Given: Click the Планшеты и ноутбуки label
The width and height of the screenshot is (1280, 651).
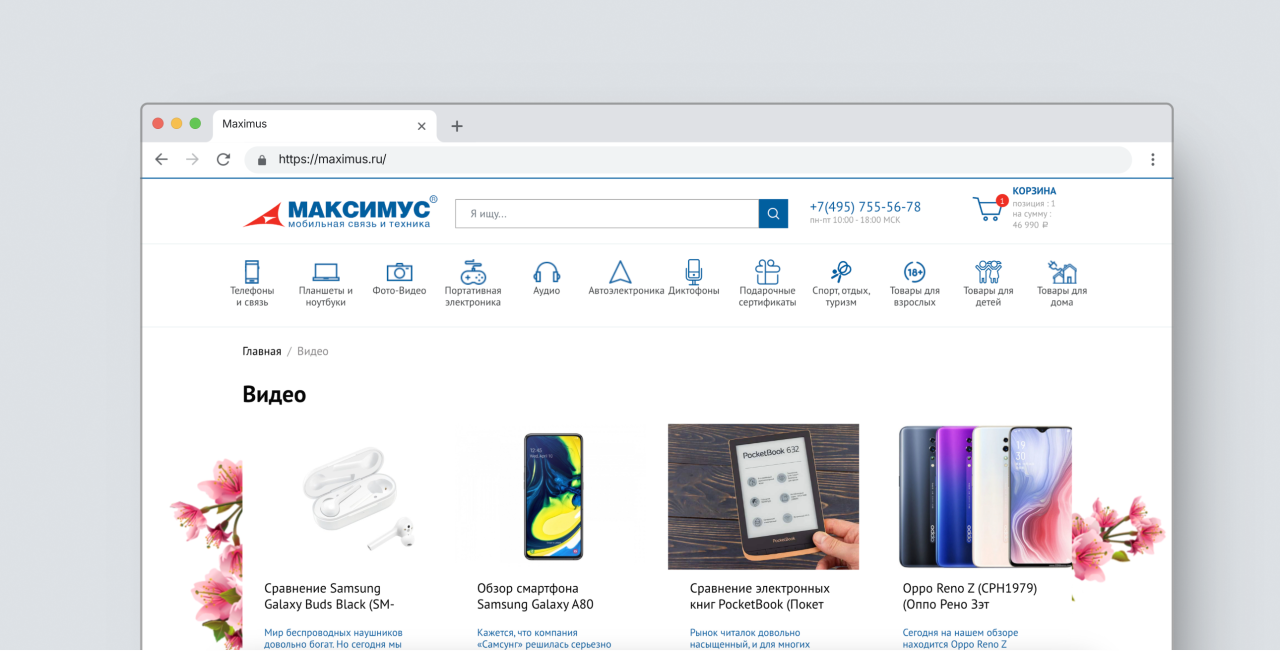Looking at the screenshot, I should click(x=326, y=296).
